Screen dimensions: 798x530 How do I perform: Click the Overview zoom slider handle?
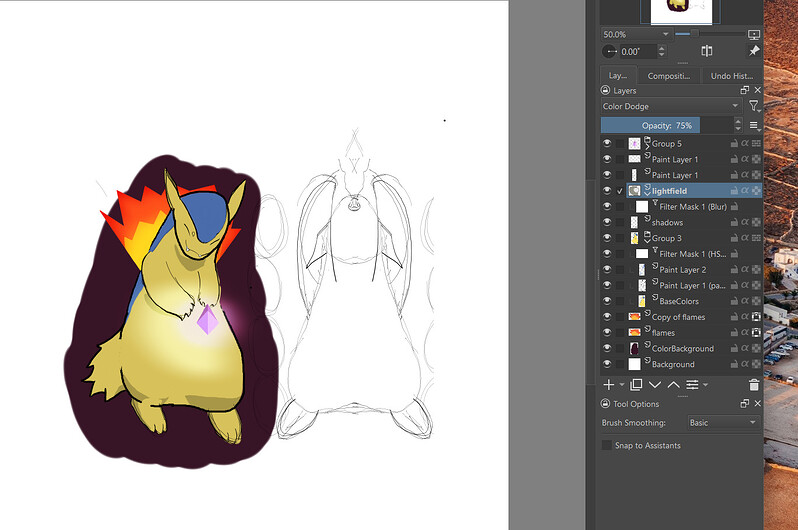click(x=694, y=34)
